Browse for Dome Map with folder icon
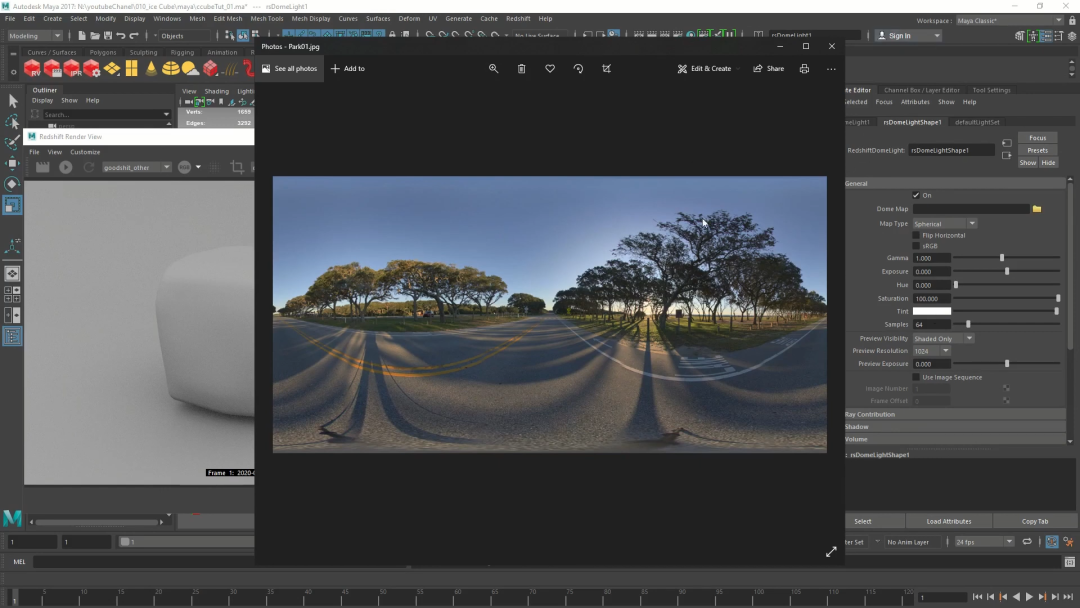The height and width of the screenshot is (608, 1080). tap(1037, 209)
